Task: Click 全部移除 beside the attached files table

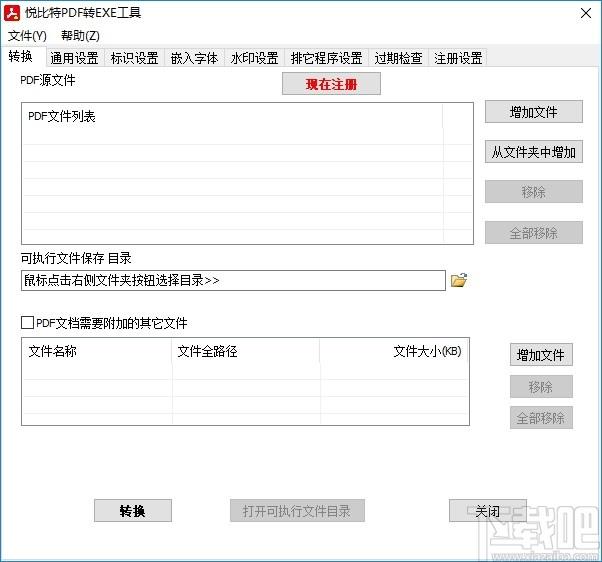Action: point(541,418)
